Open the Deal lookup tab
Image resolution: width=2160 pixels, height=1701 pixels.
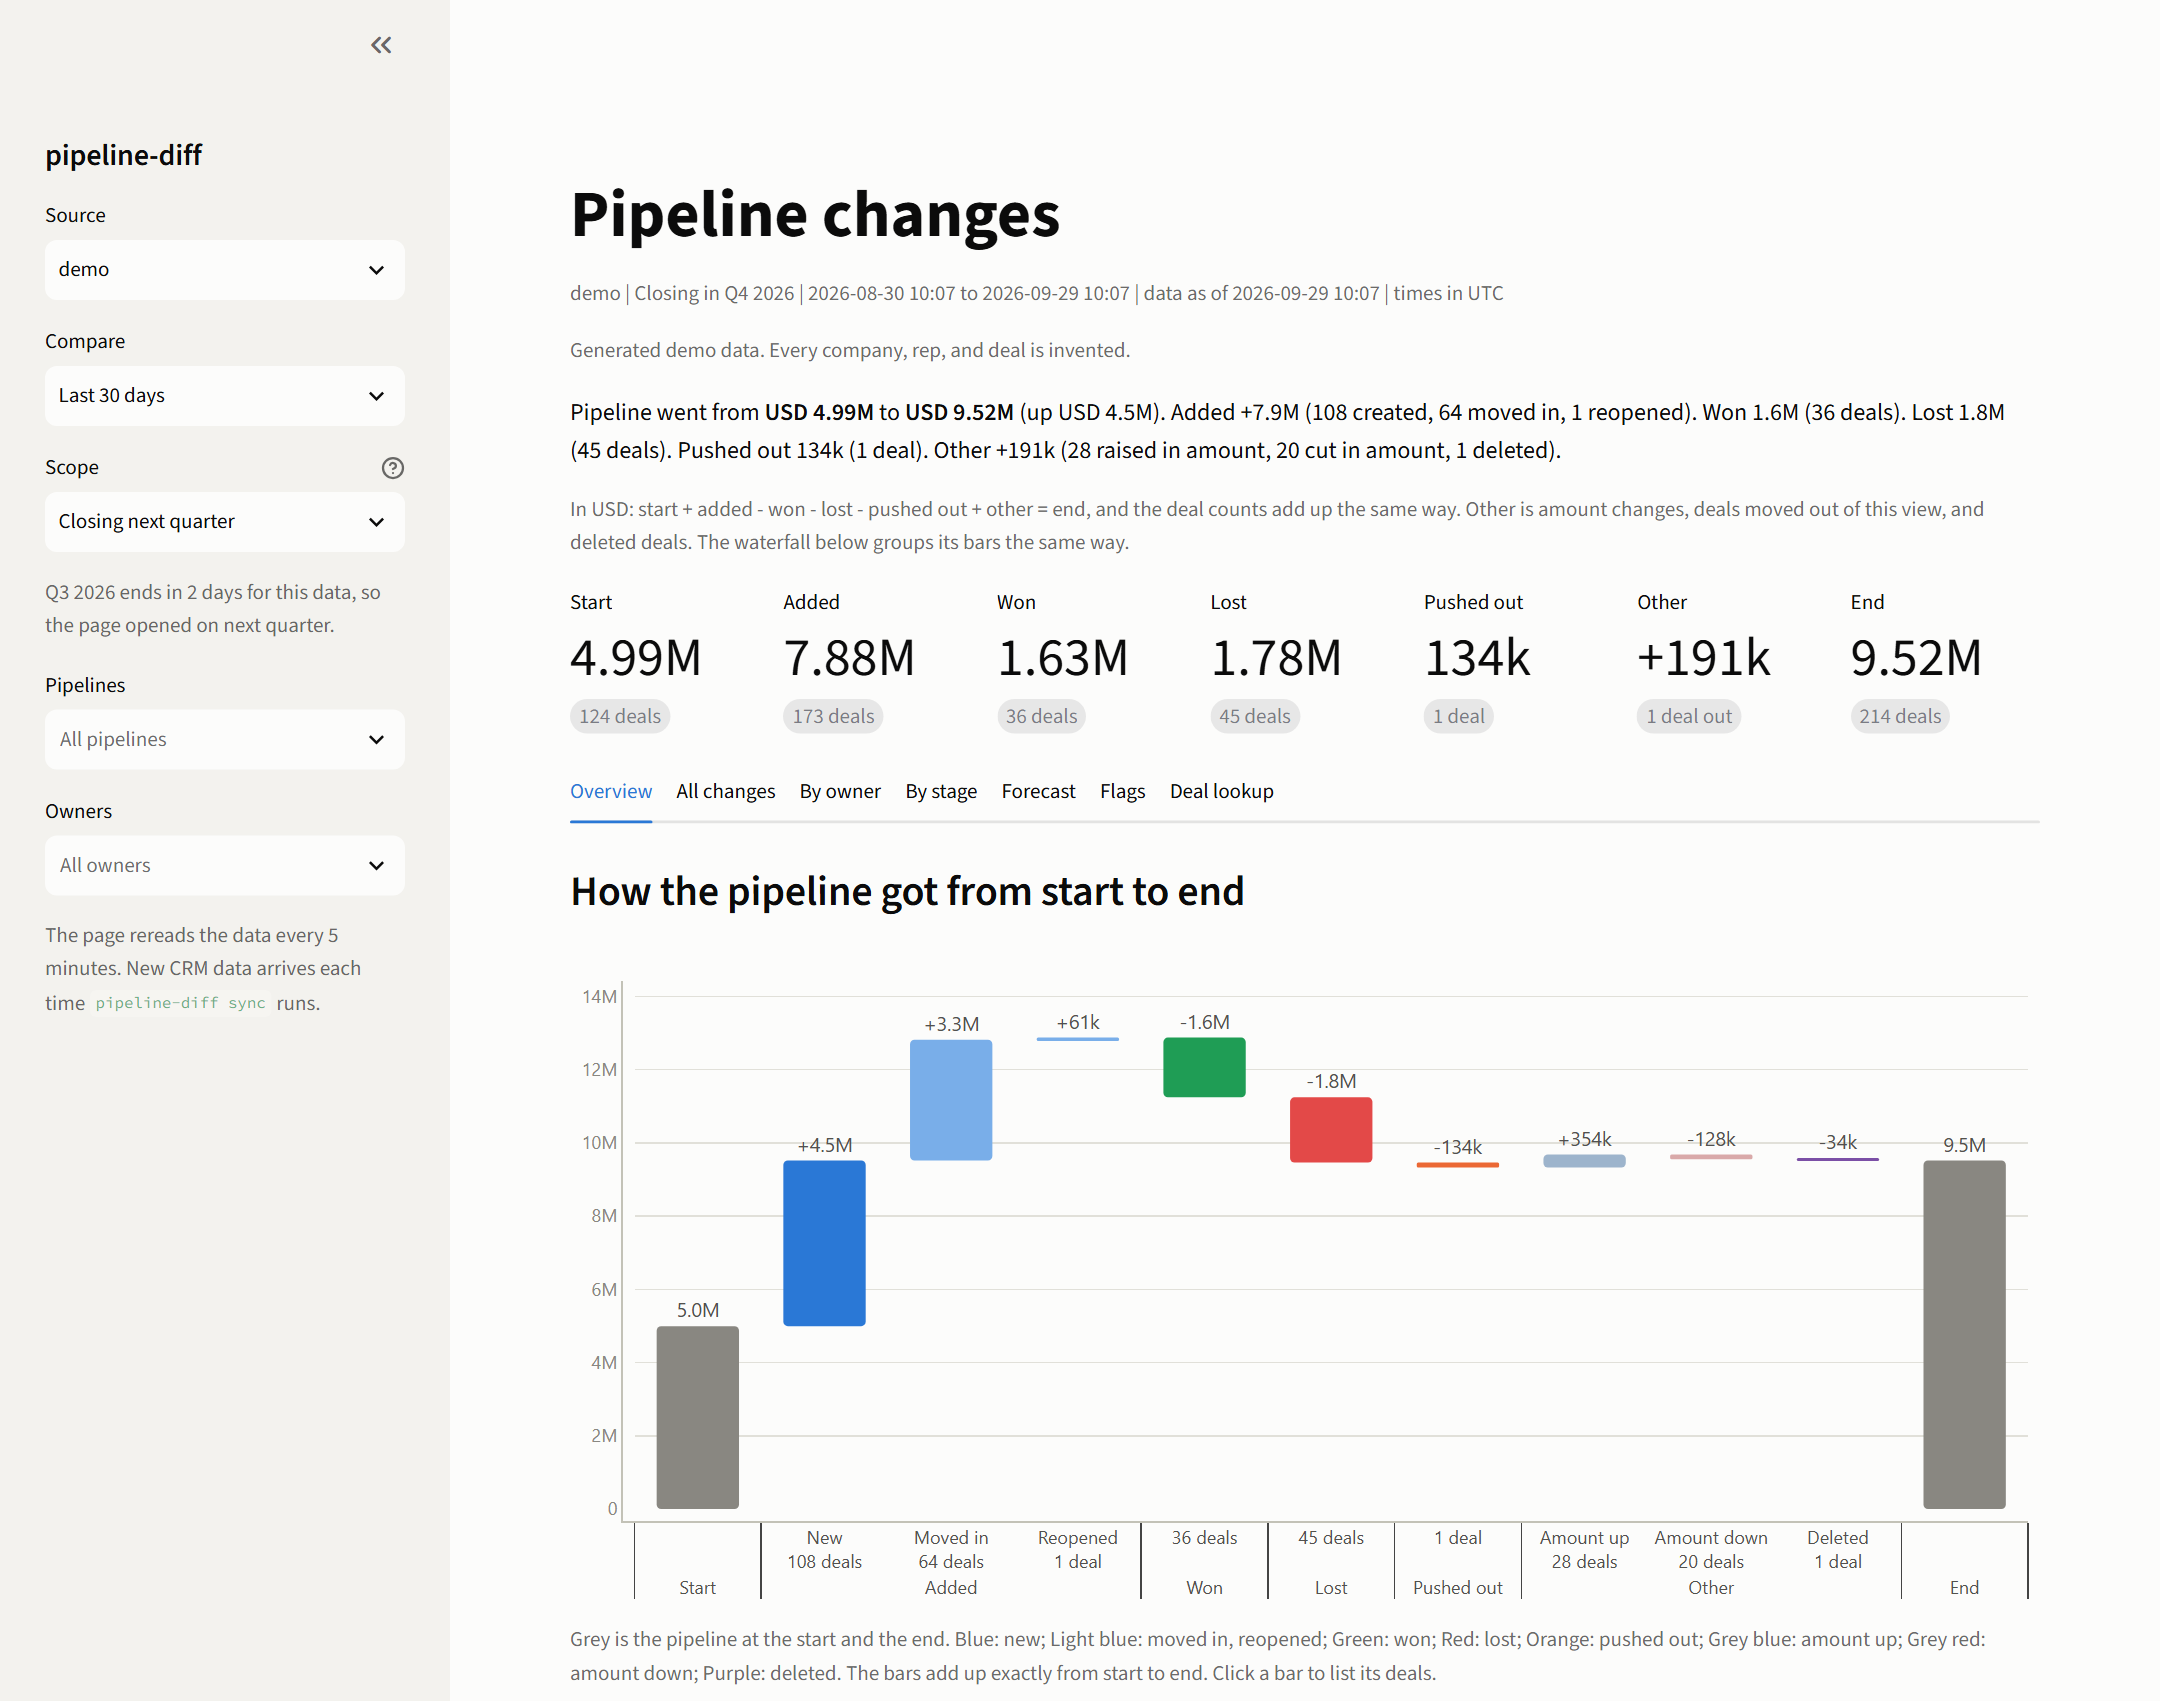pos(1221,792)
